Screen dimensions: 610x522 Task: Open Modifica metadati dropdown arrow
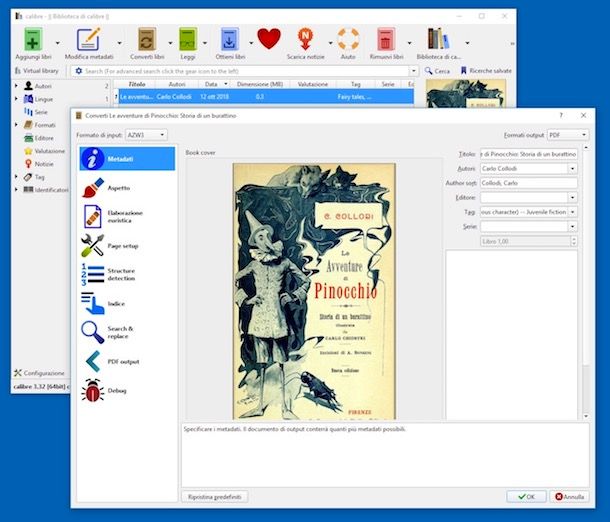pyautogui.click(x=119, y=43)
